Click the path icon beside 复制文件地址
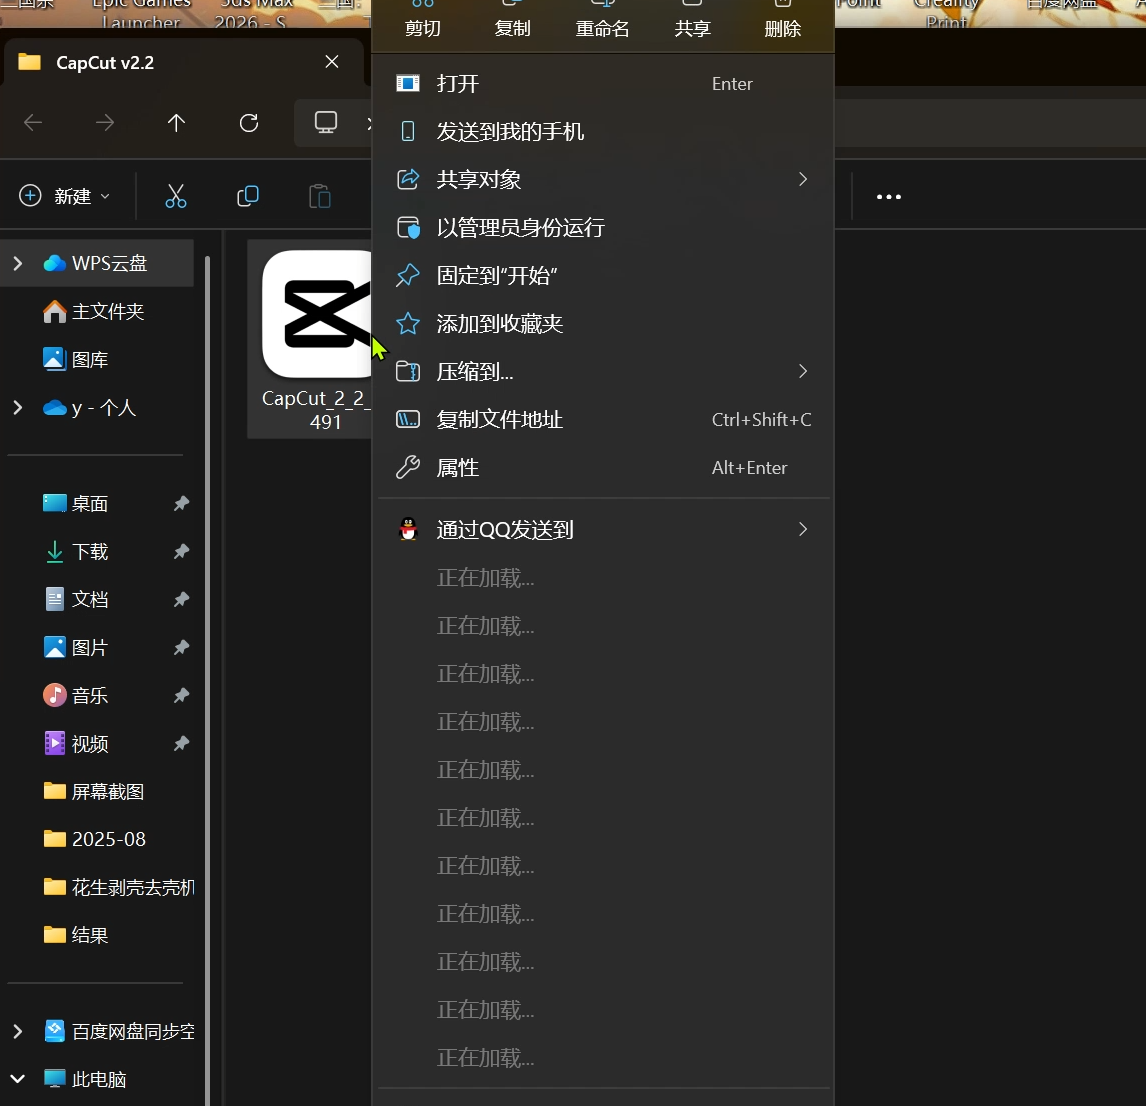This screenshot has height=1106, width=1146. tap(408, 420)
